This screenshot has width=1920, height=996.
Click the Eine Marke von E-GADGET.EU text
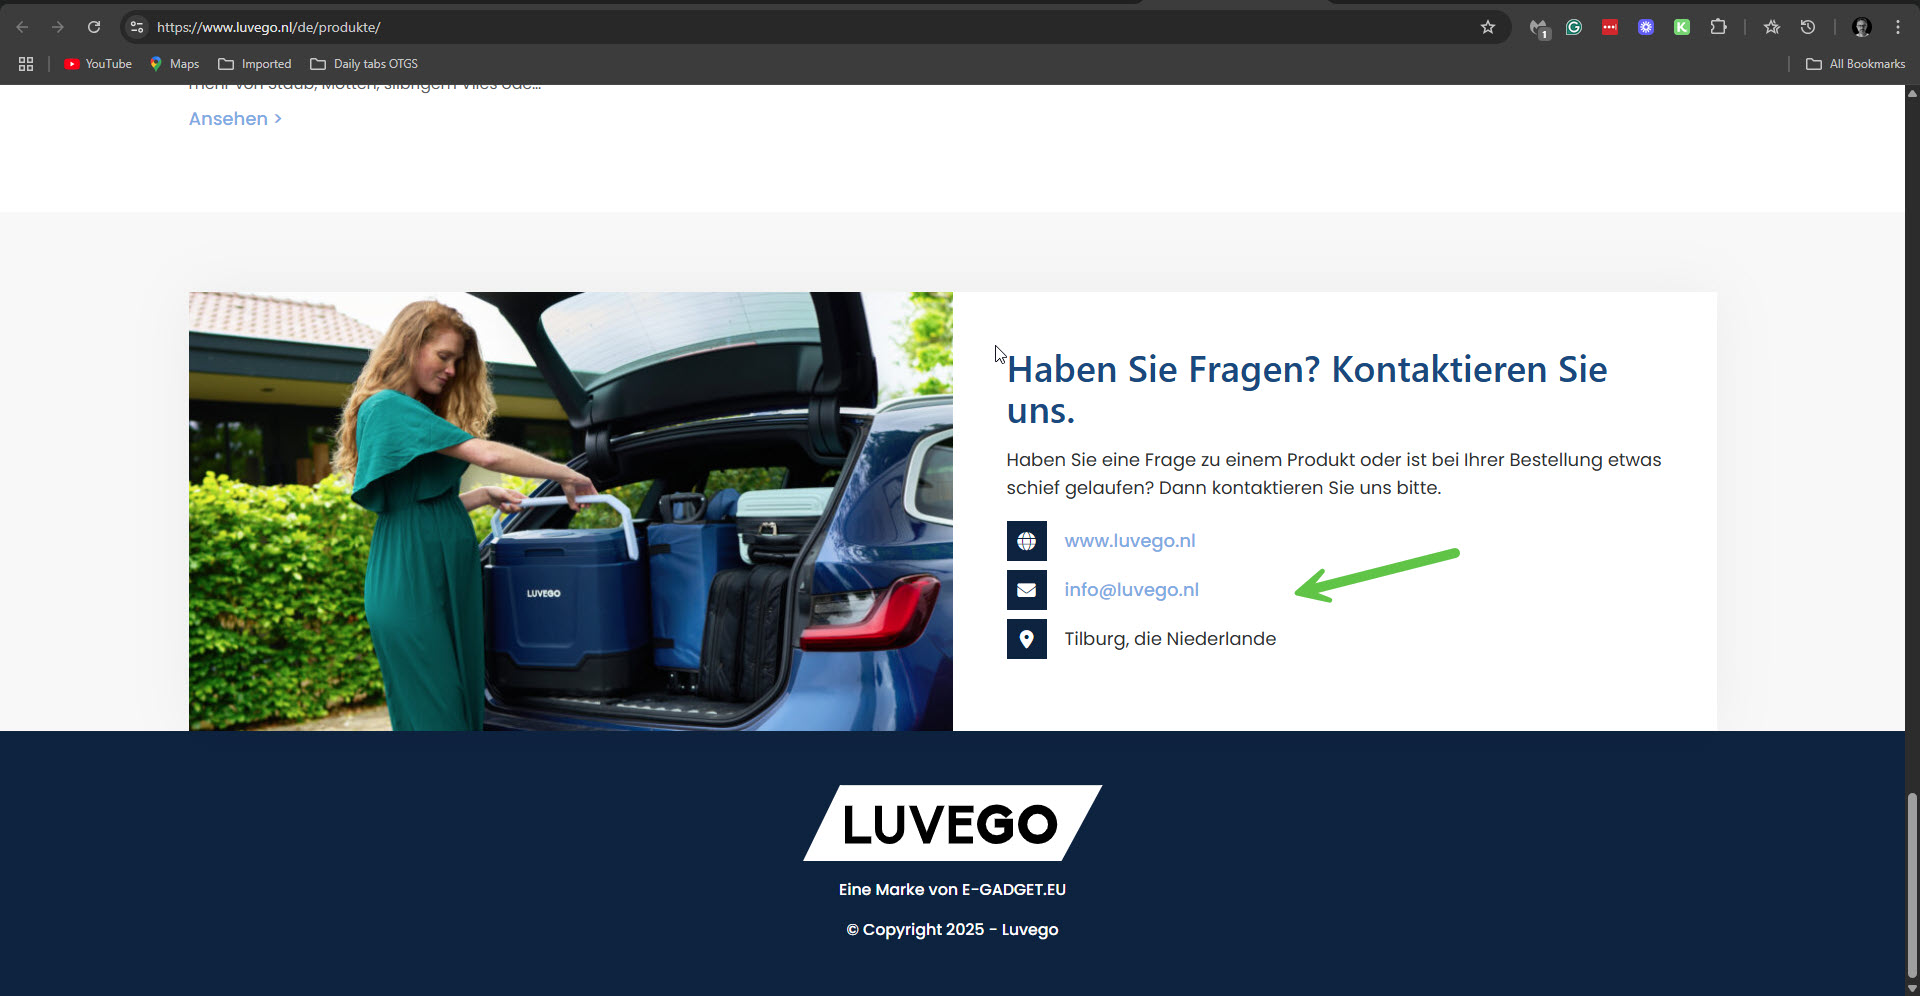[952, 889]
